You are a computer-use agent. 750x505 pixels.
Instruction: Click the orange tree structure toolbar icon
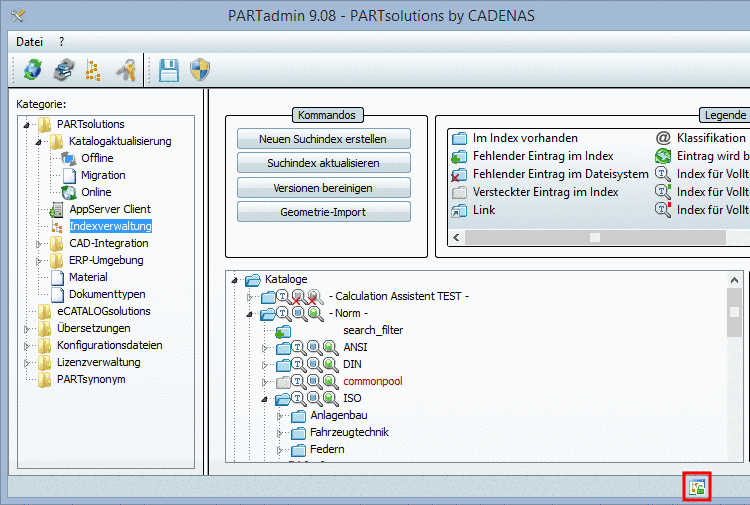click(x=93, y=70)
